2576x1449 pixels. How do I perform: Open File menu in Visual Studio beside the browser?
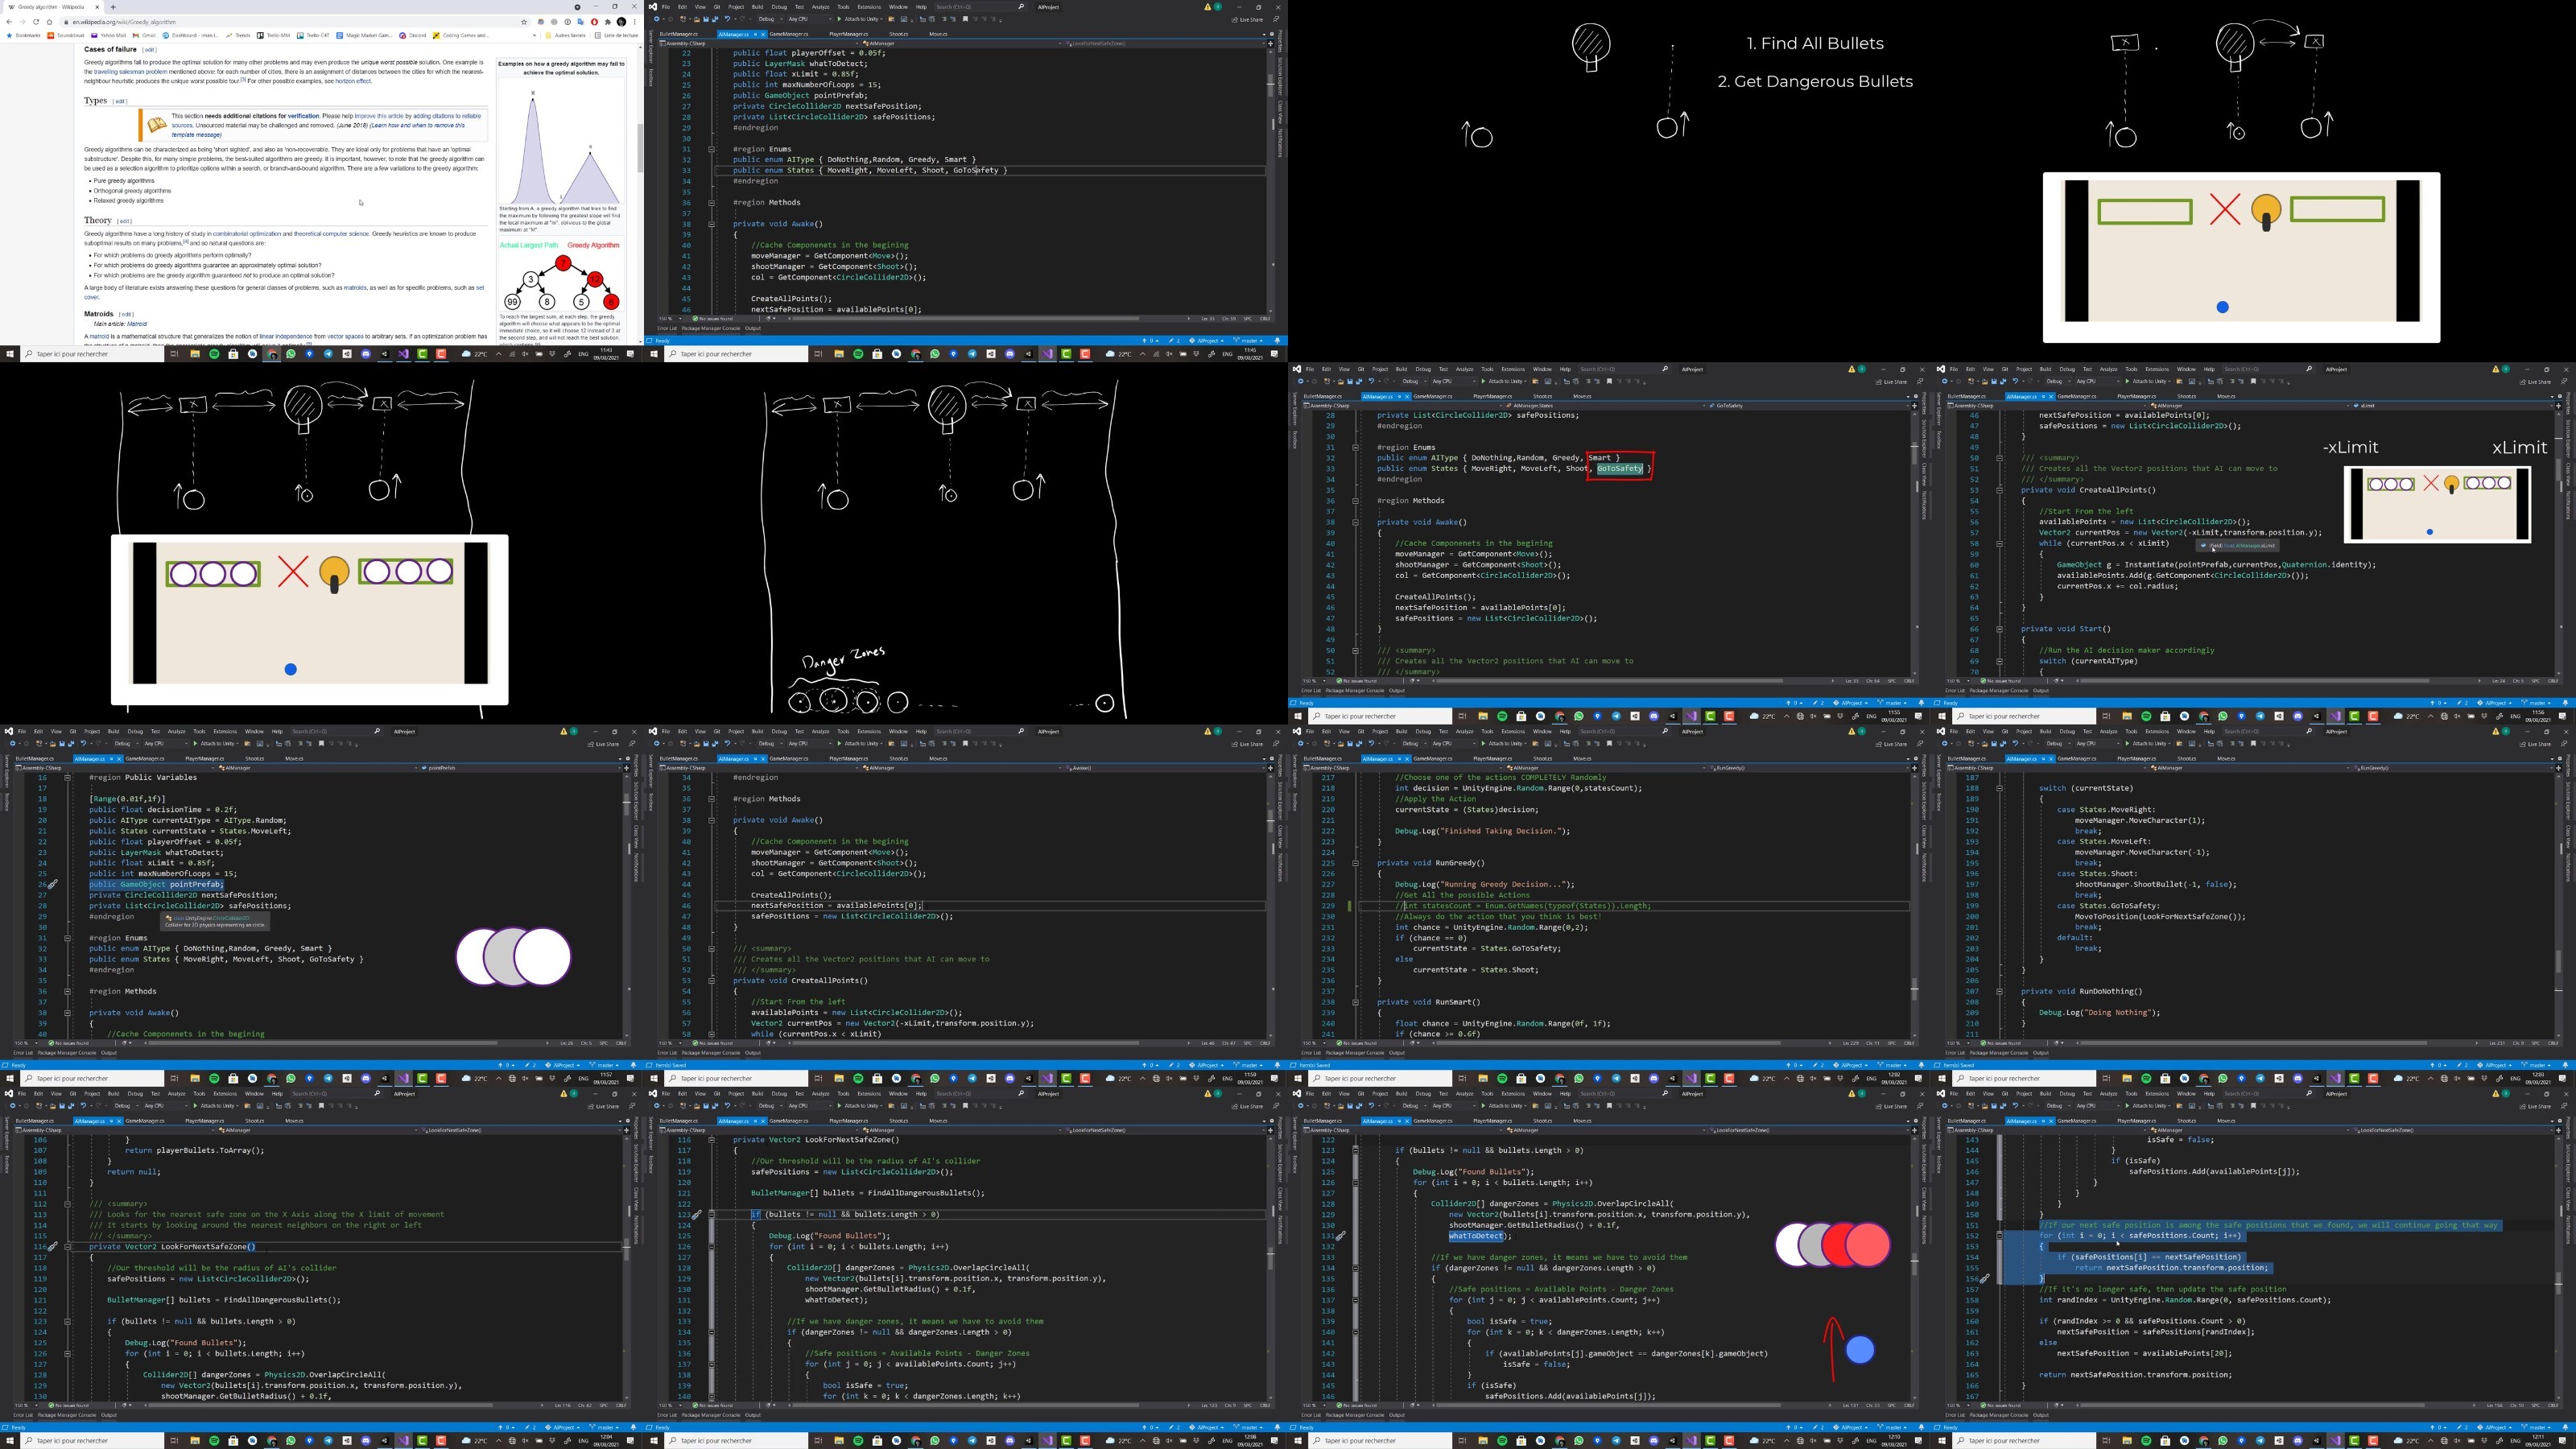point(666,7)
